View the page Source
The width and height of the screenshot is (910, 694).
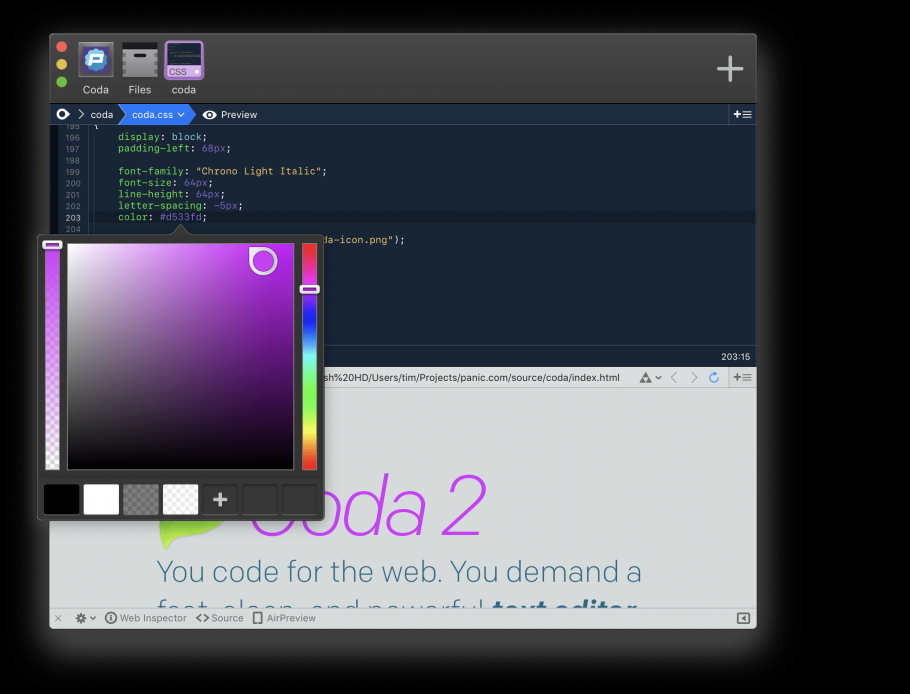pyautogui.click(x=219, y=618)
